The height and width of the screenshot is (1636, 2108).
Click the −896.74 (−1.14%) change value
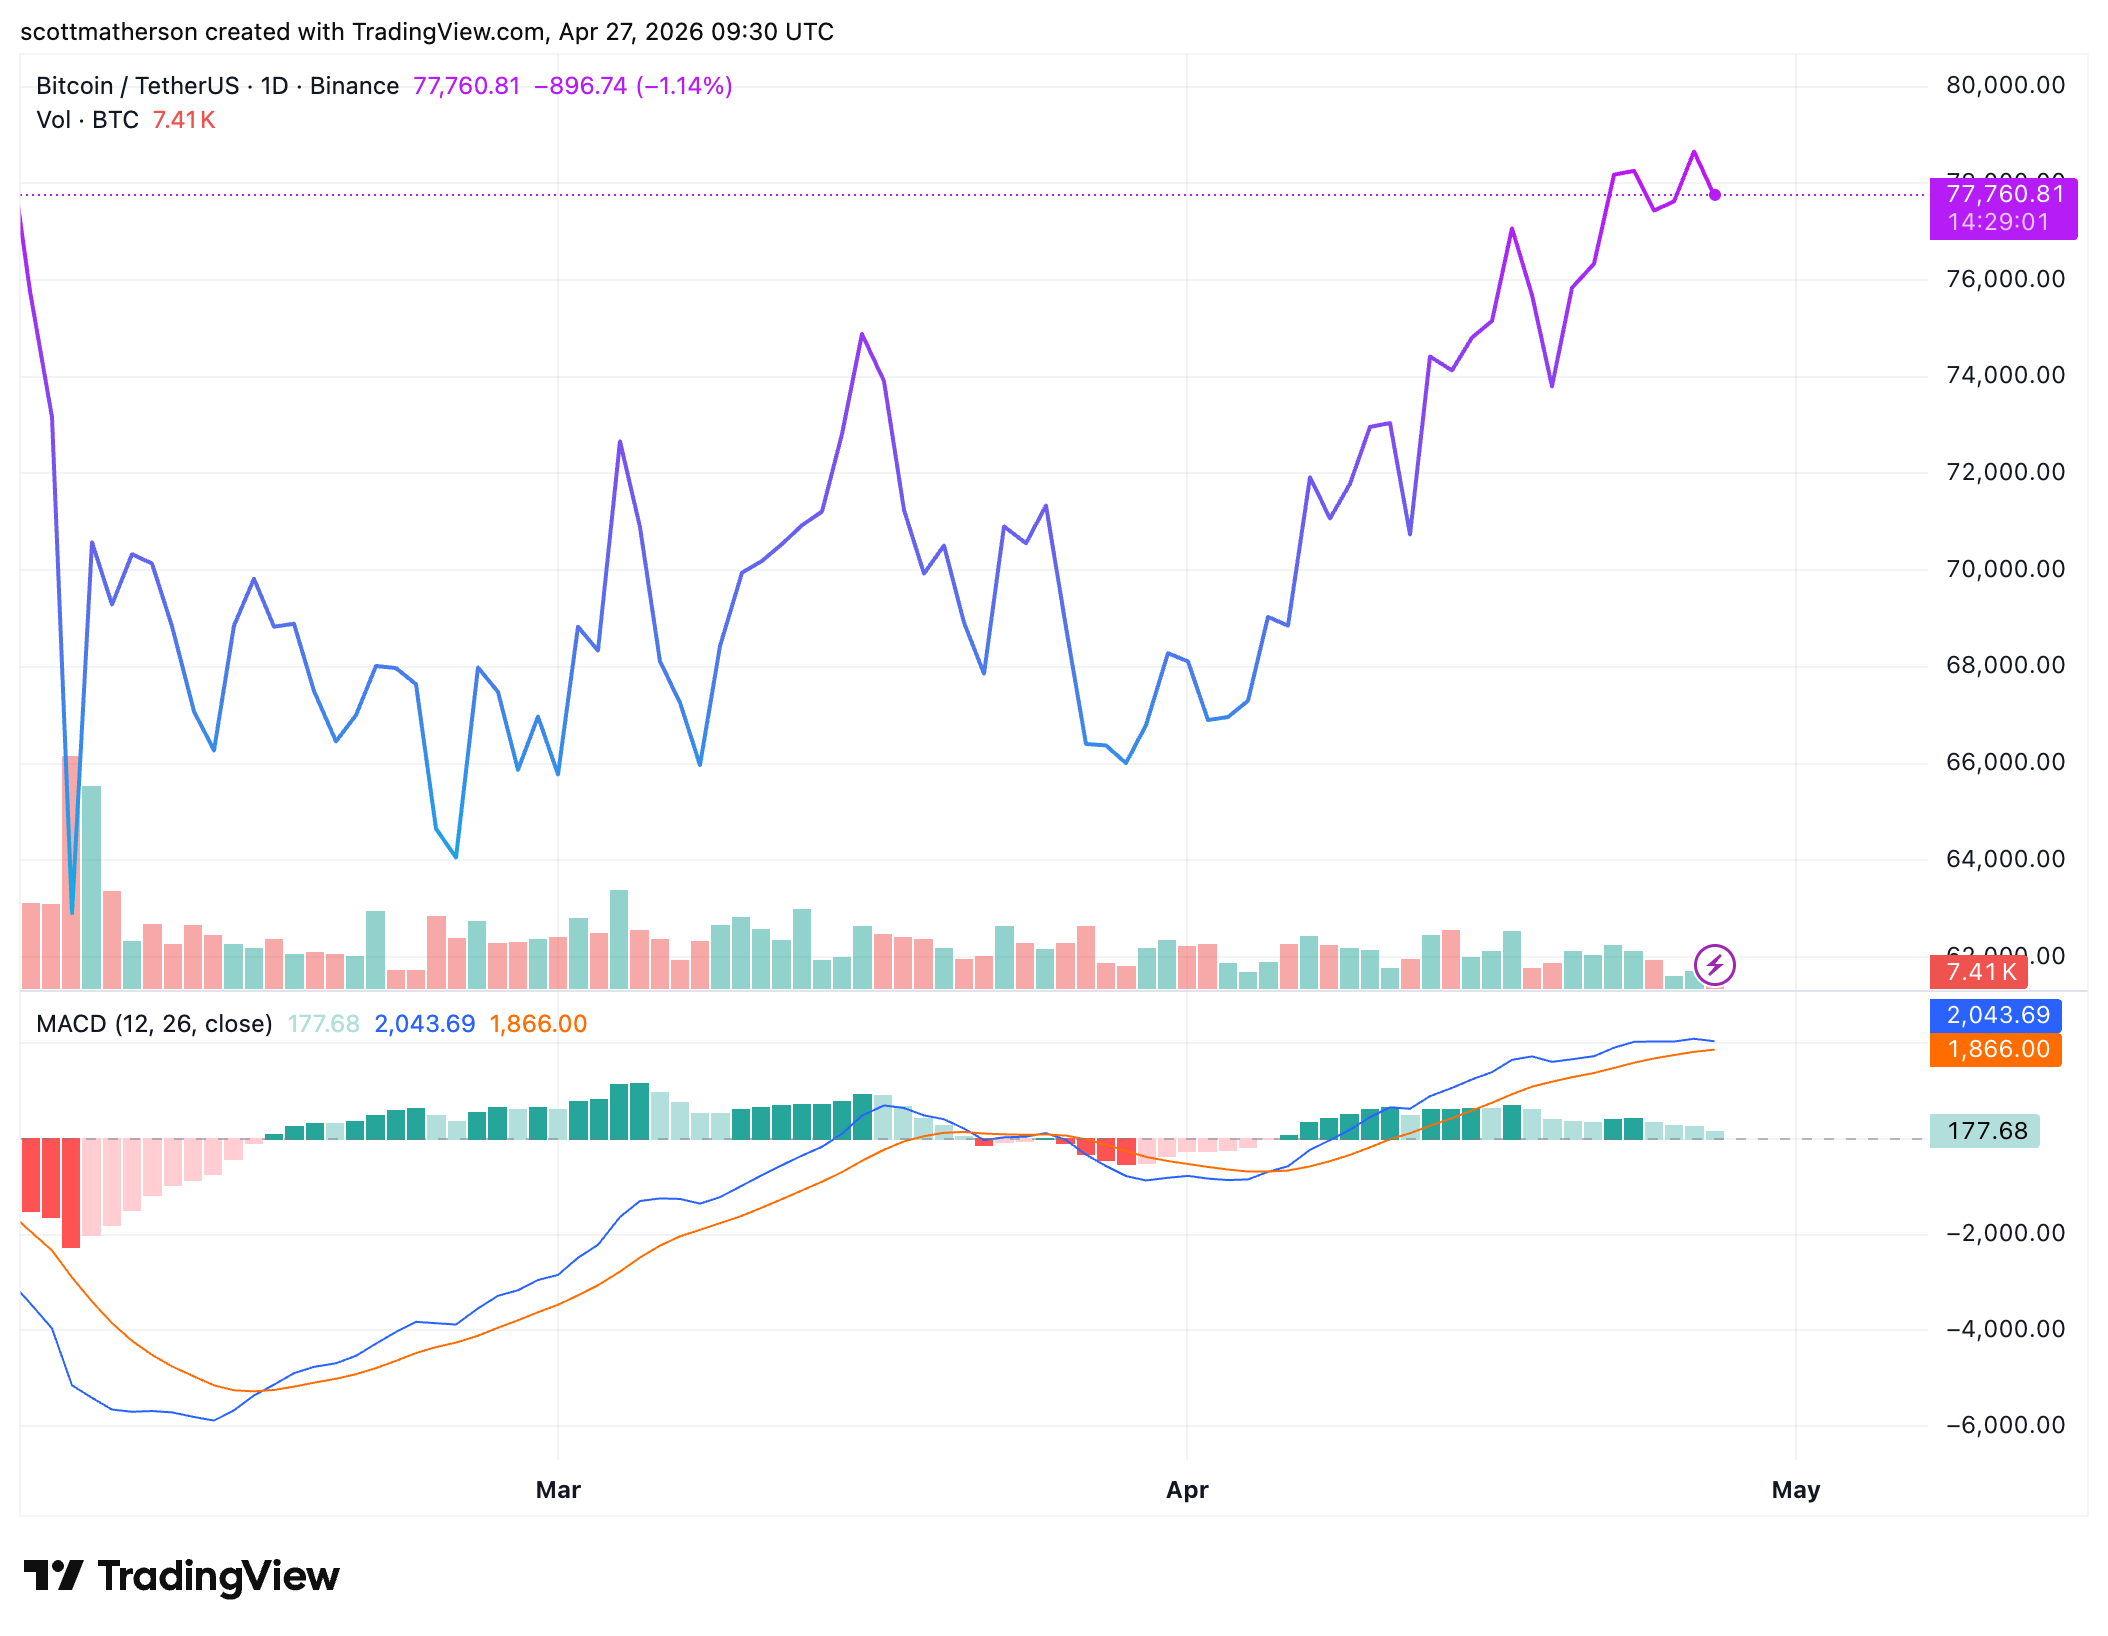633,86
